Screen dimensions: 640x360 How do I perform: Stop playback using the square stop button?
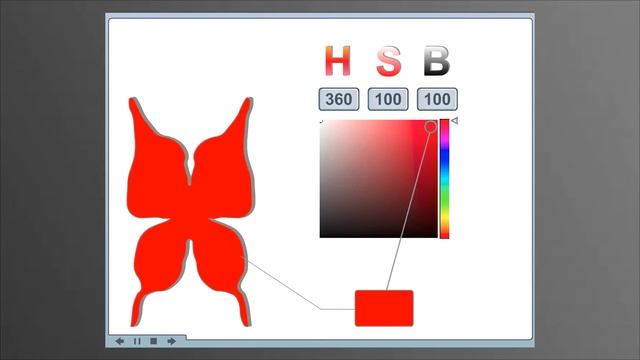[153, 341]
